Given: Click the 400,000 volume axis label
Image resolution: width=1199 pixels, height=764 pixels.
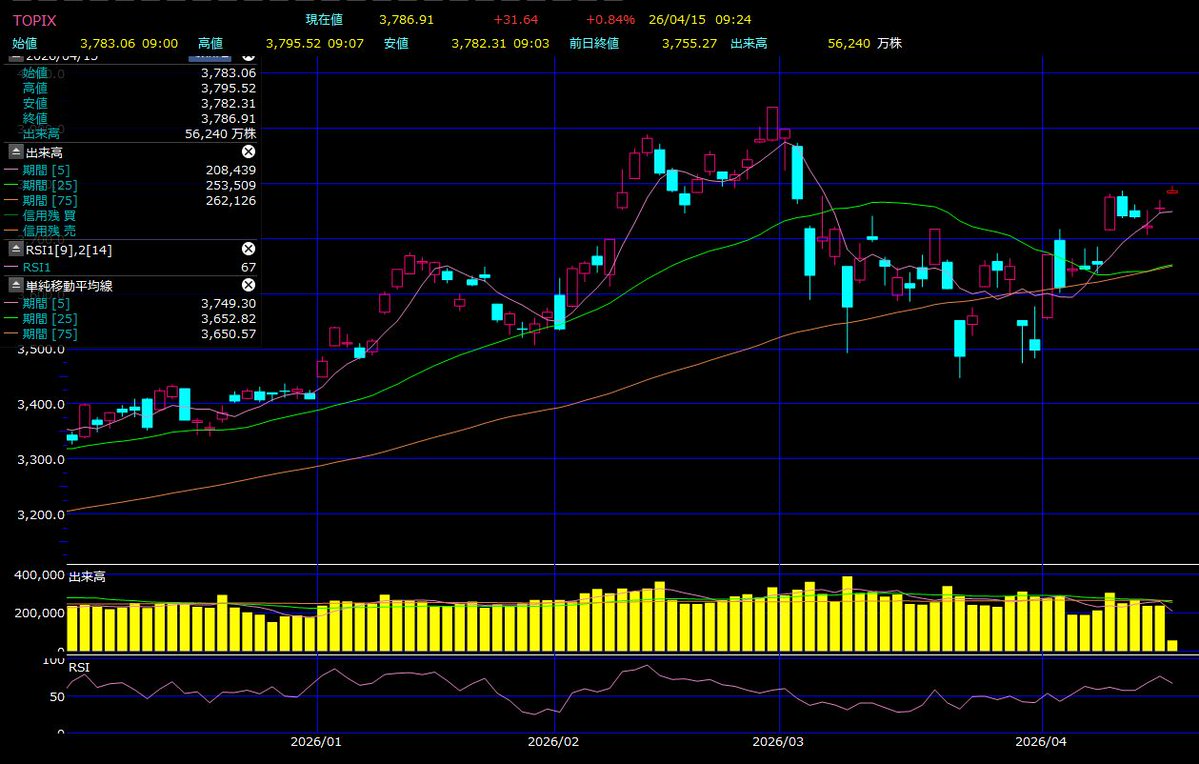Looking at the screenshot, I should 39,575.
